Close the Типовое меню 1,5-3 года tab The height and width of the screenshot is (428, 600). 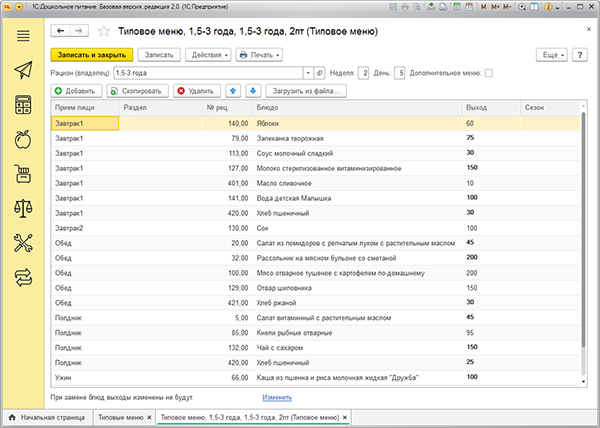click(345, 417)
